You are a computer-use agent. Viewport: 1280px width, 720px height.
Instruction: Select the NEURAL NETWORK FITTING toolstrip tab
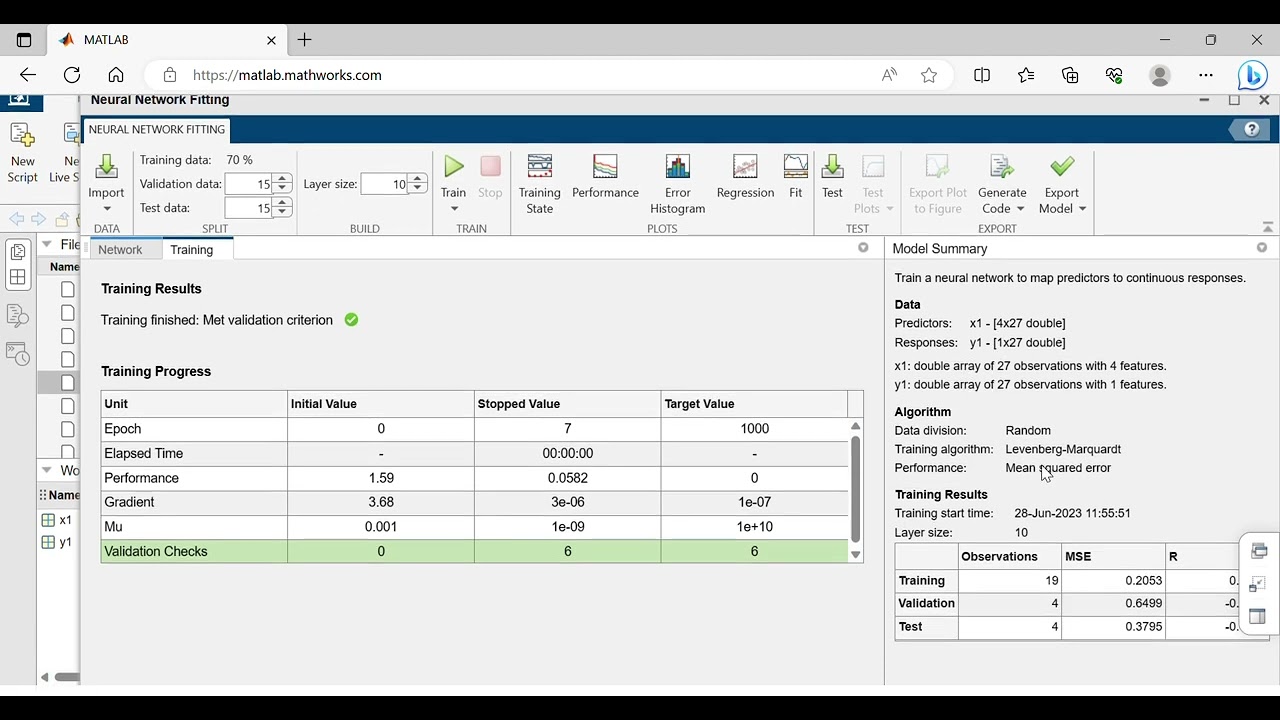(x=157, y=130)
